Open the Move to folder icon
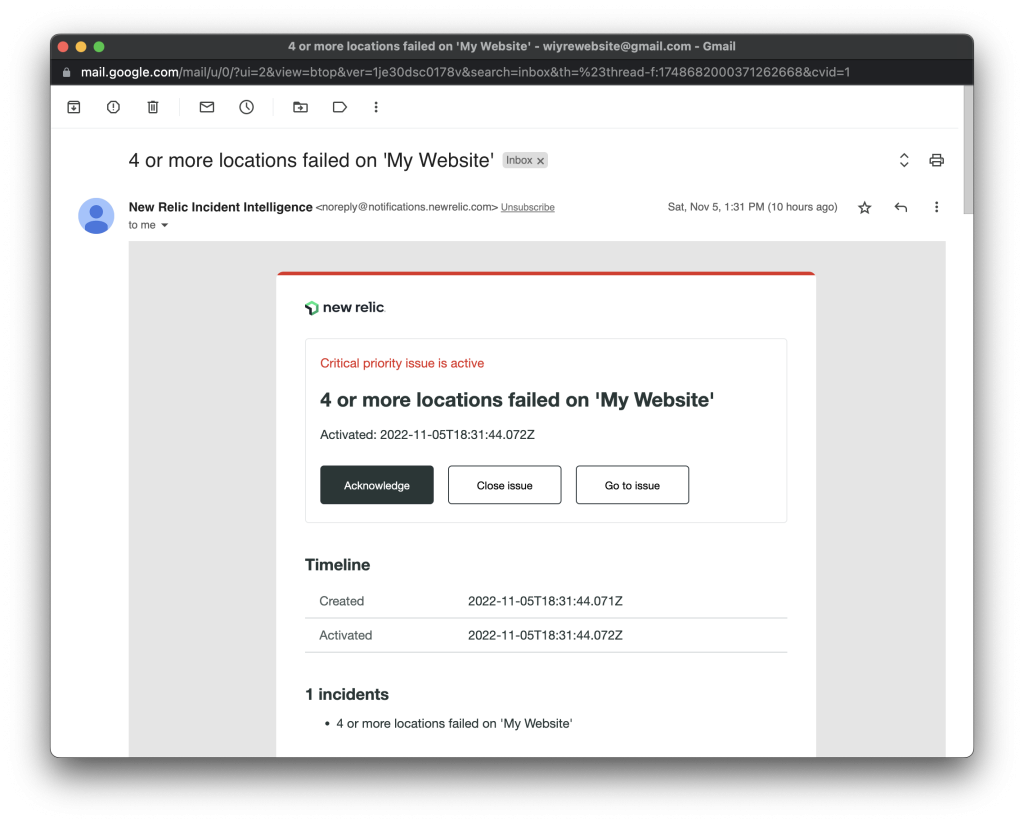The image size is (1024, 824). (300, 107)
